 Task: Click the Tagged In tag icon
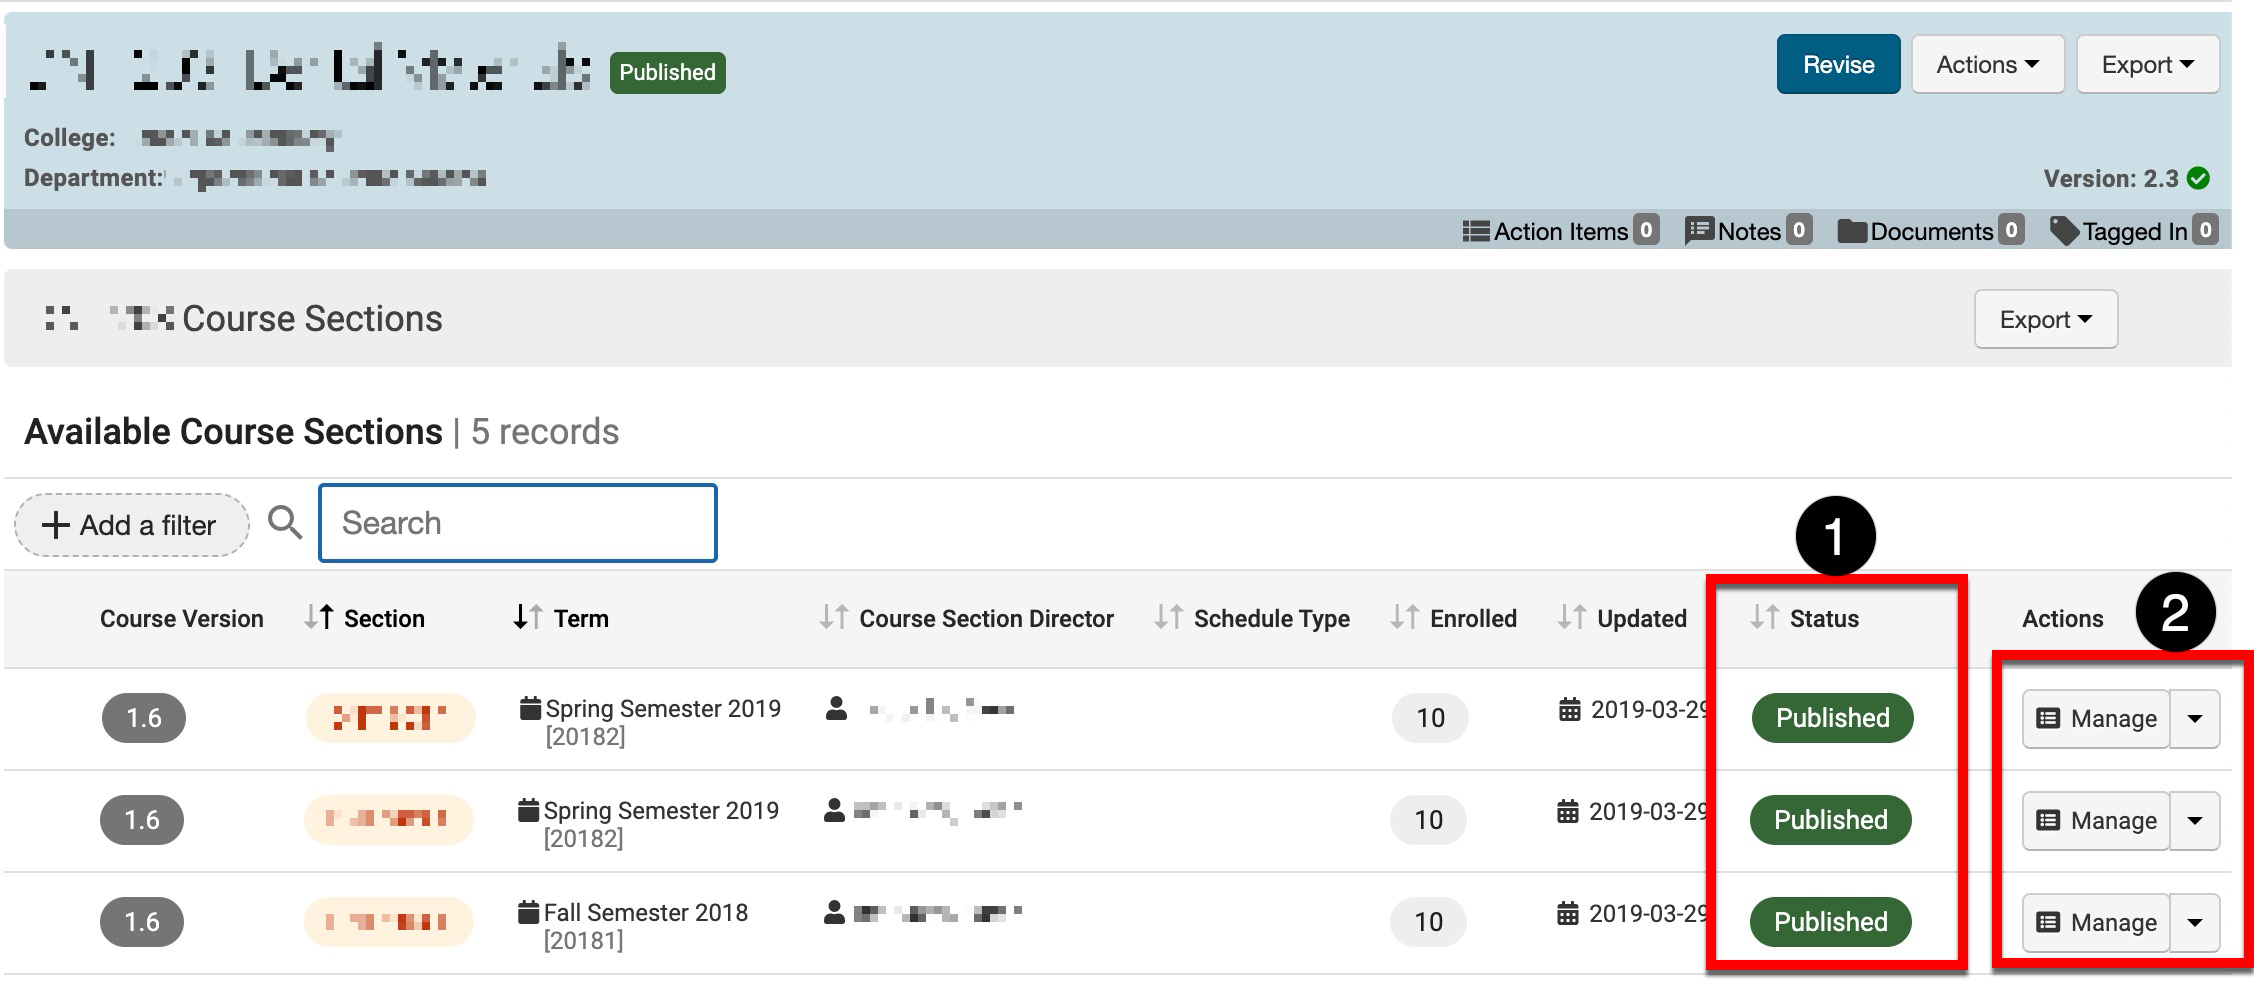[2064, 231]
